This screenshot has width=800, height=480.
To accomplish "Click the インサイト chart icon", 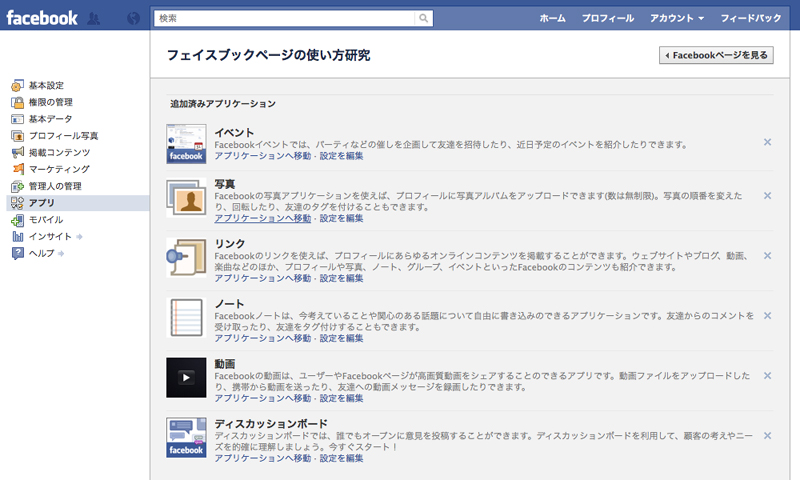I will click(x=17, y=237).
